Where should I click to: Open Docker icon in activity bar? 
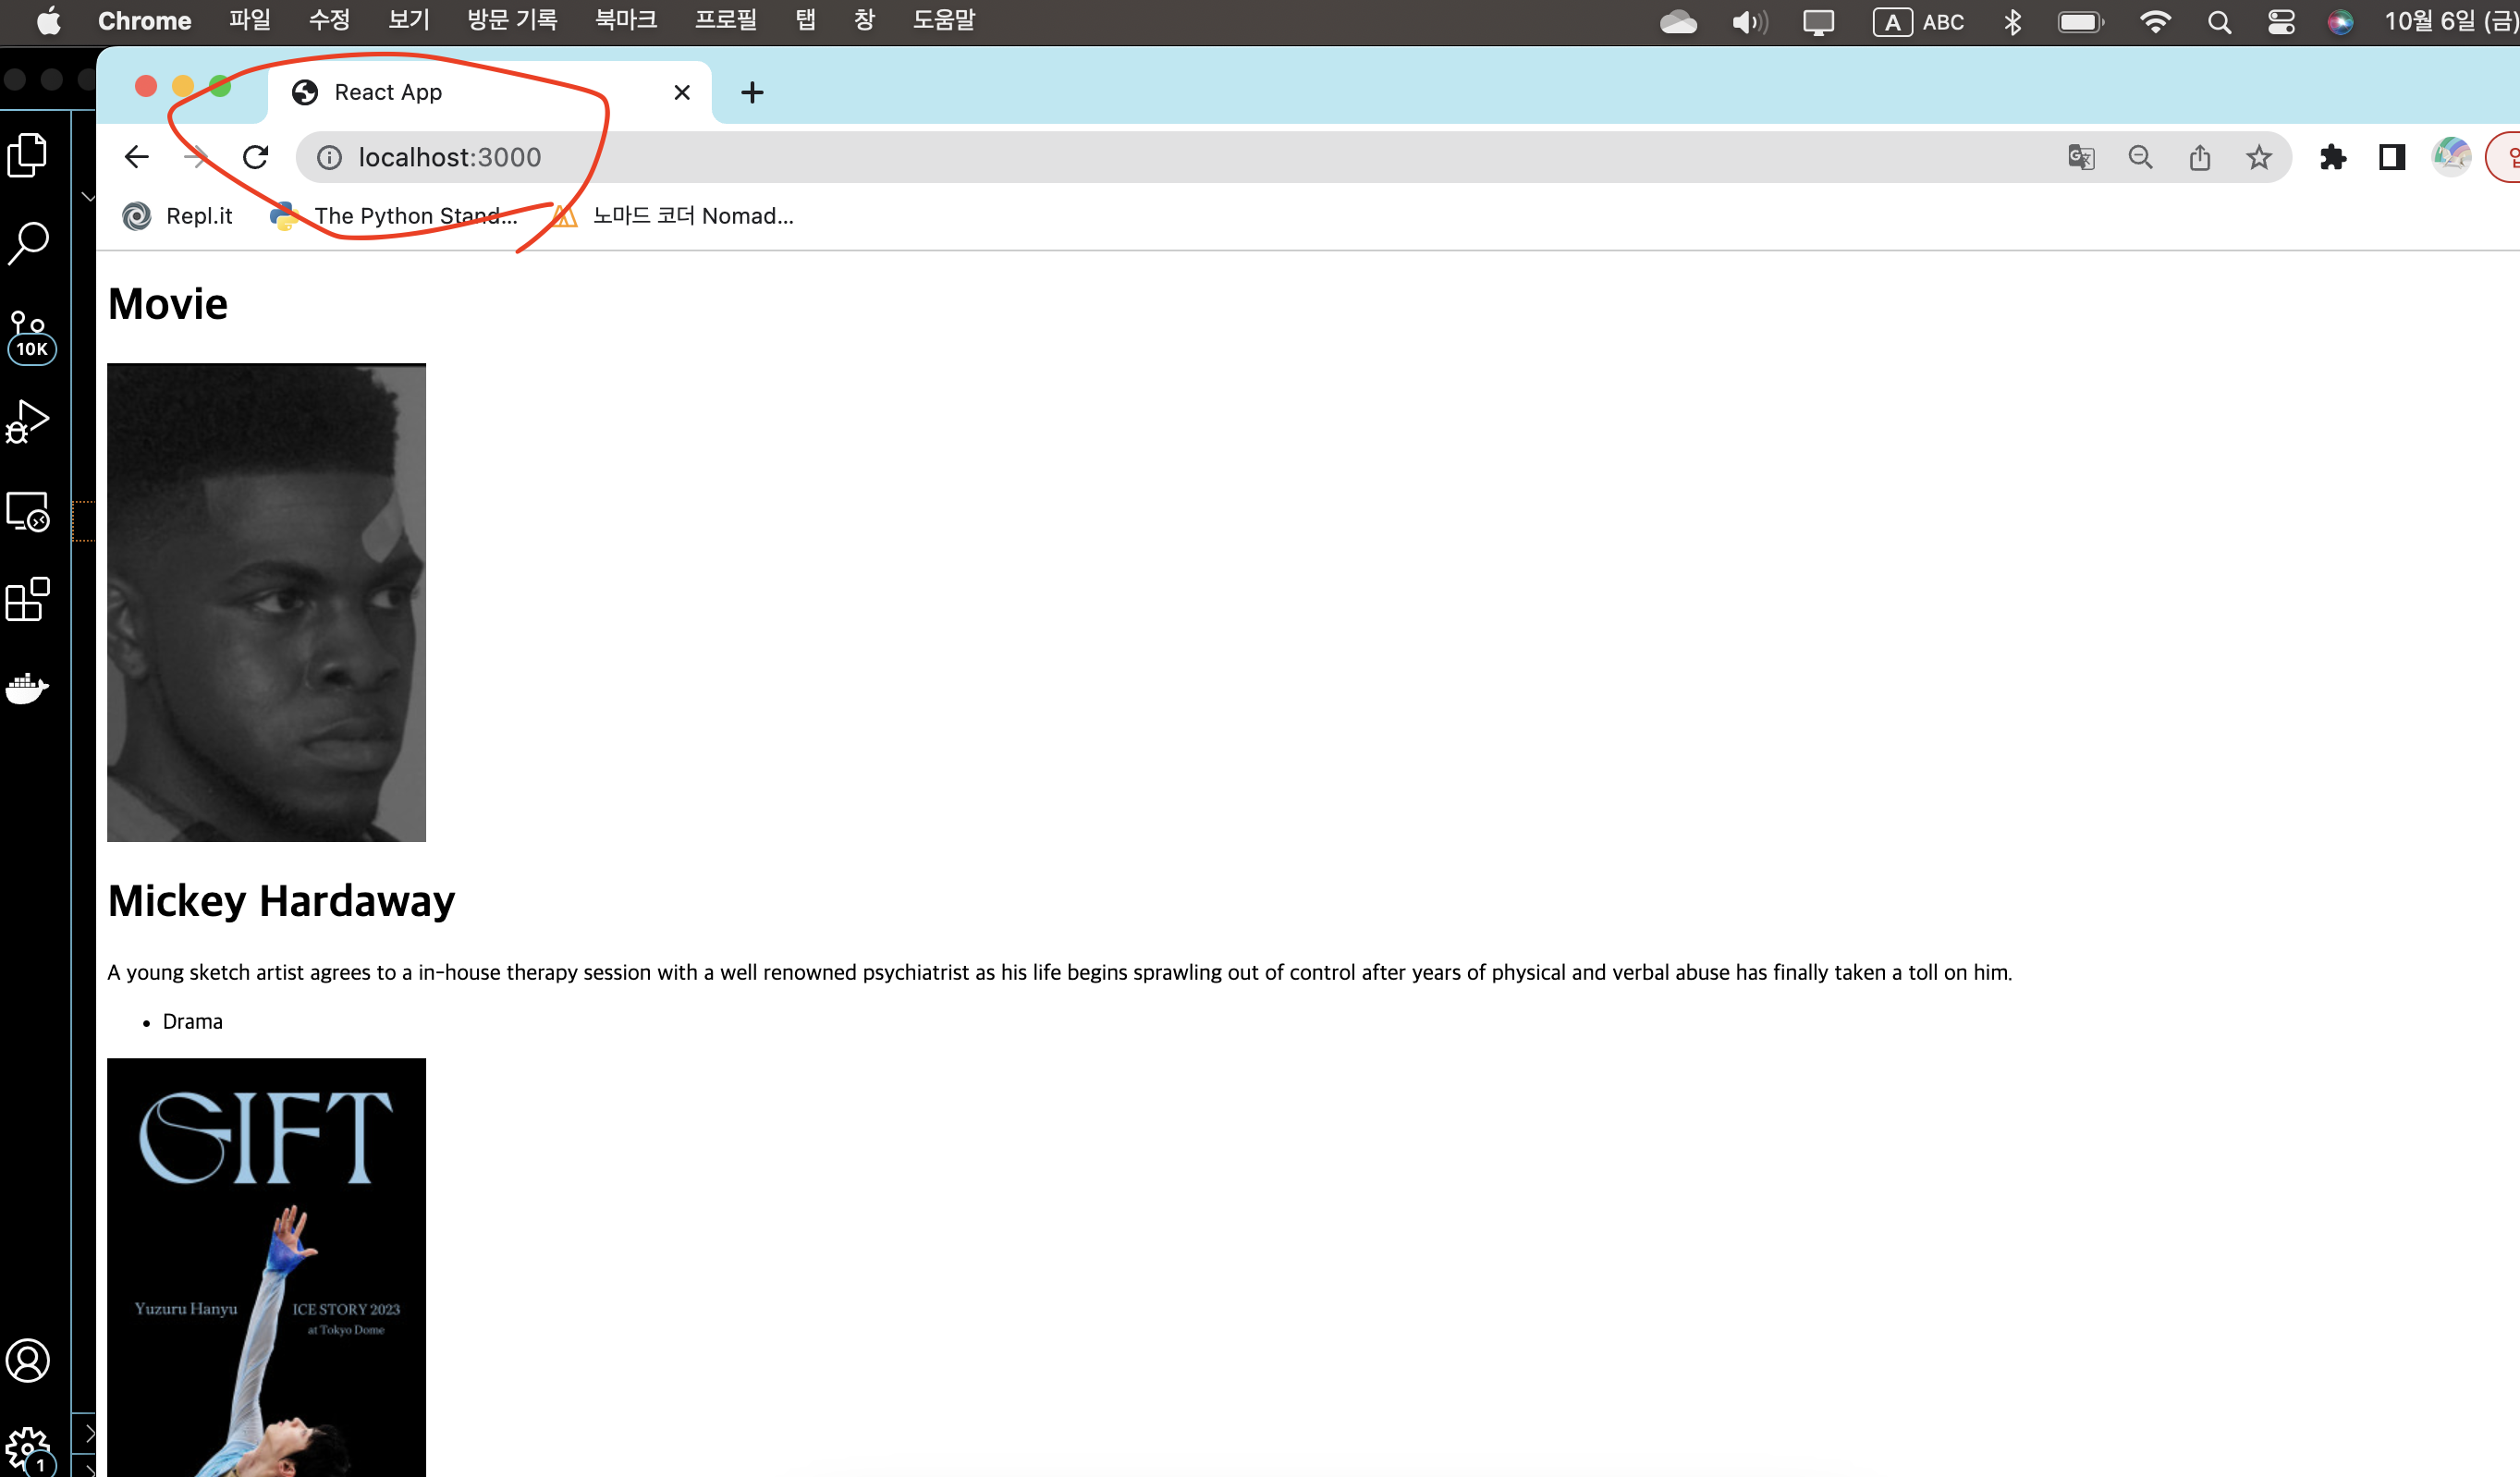point(28,688)
